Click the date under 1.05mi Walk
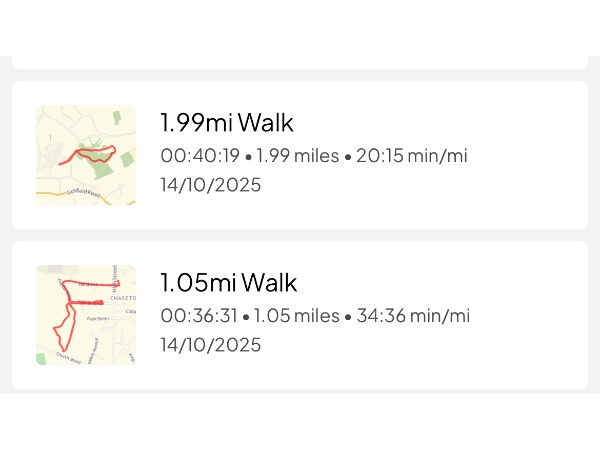 [210, 345]
